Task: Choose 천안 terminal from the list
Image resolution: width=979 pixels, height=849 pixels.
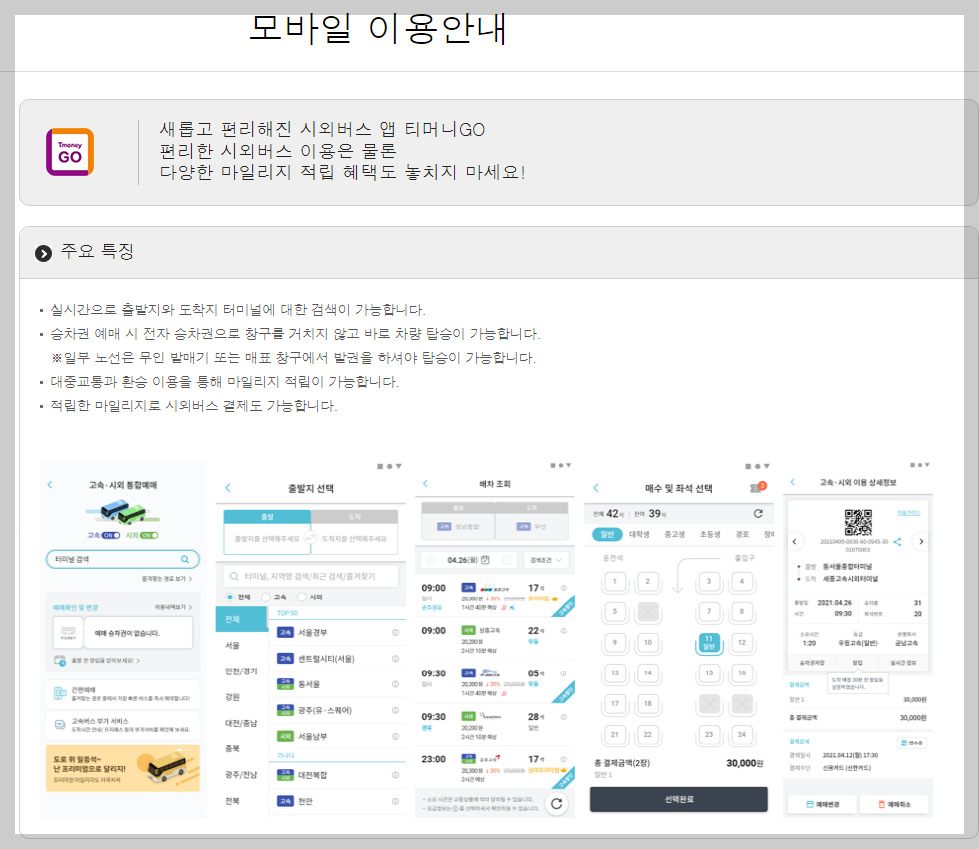Action: point(337,801)
